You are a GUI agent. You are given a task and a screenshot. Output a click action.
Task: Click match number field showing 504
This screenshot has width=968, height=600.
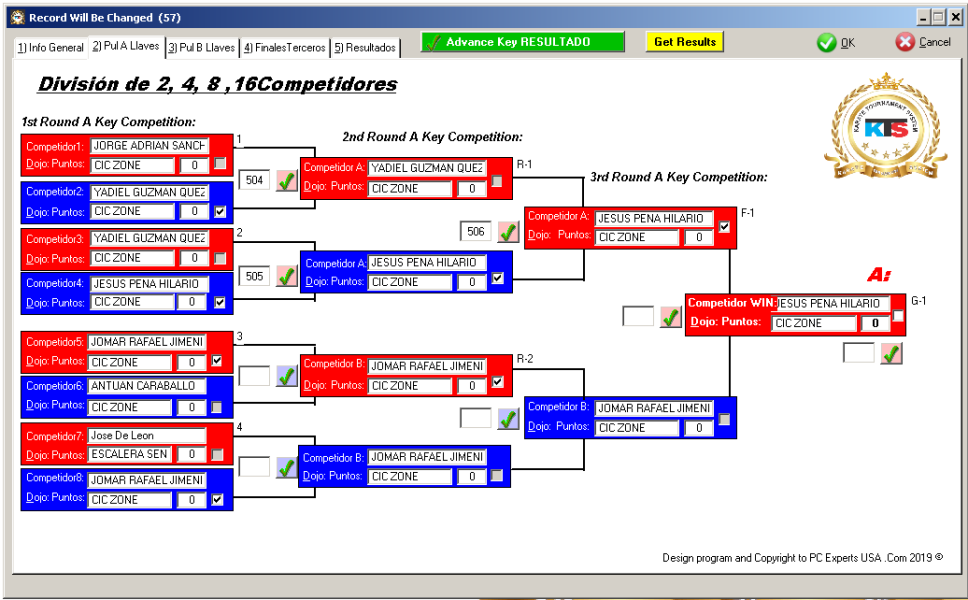click(x=254, y=180)
